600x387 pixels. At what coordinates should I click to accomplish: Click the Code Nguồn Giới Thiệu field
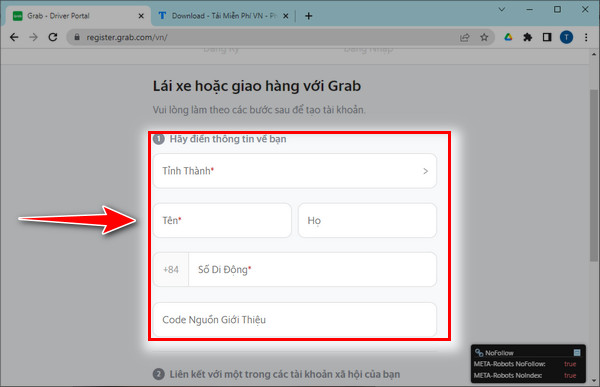tap(295, 320)
